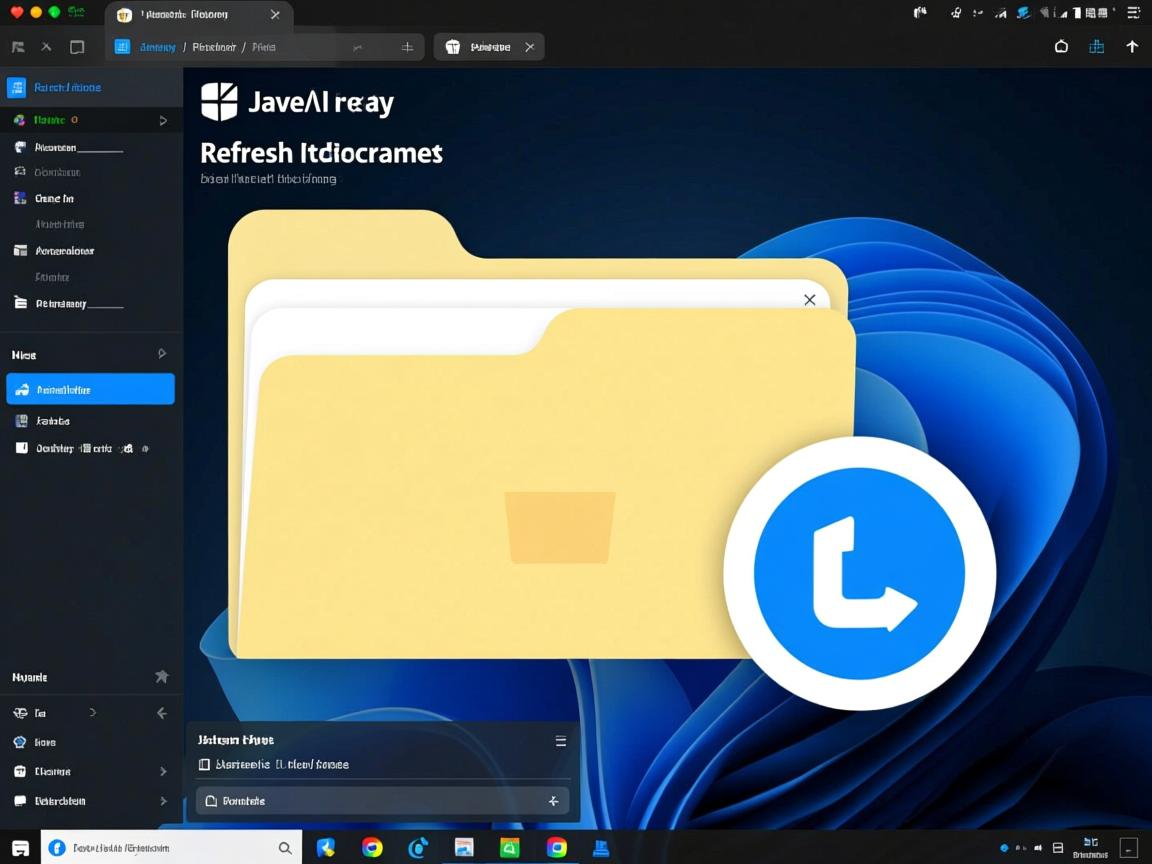Expand the sidebar section header triangle mid-sidebar
Image resolution: width=1152 pixels, height=864 pixels.
[x=162, y=354]
